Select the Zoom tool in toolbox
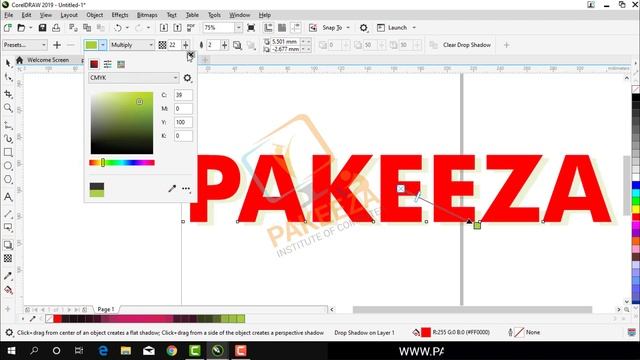640x360 pixels. [8, 108]
